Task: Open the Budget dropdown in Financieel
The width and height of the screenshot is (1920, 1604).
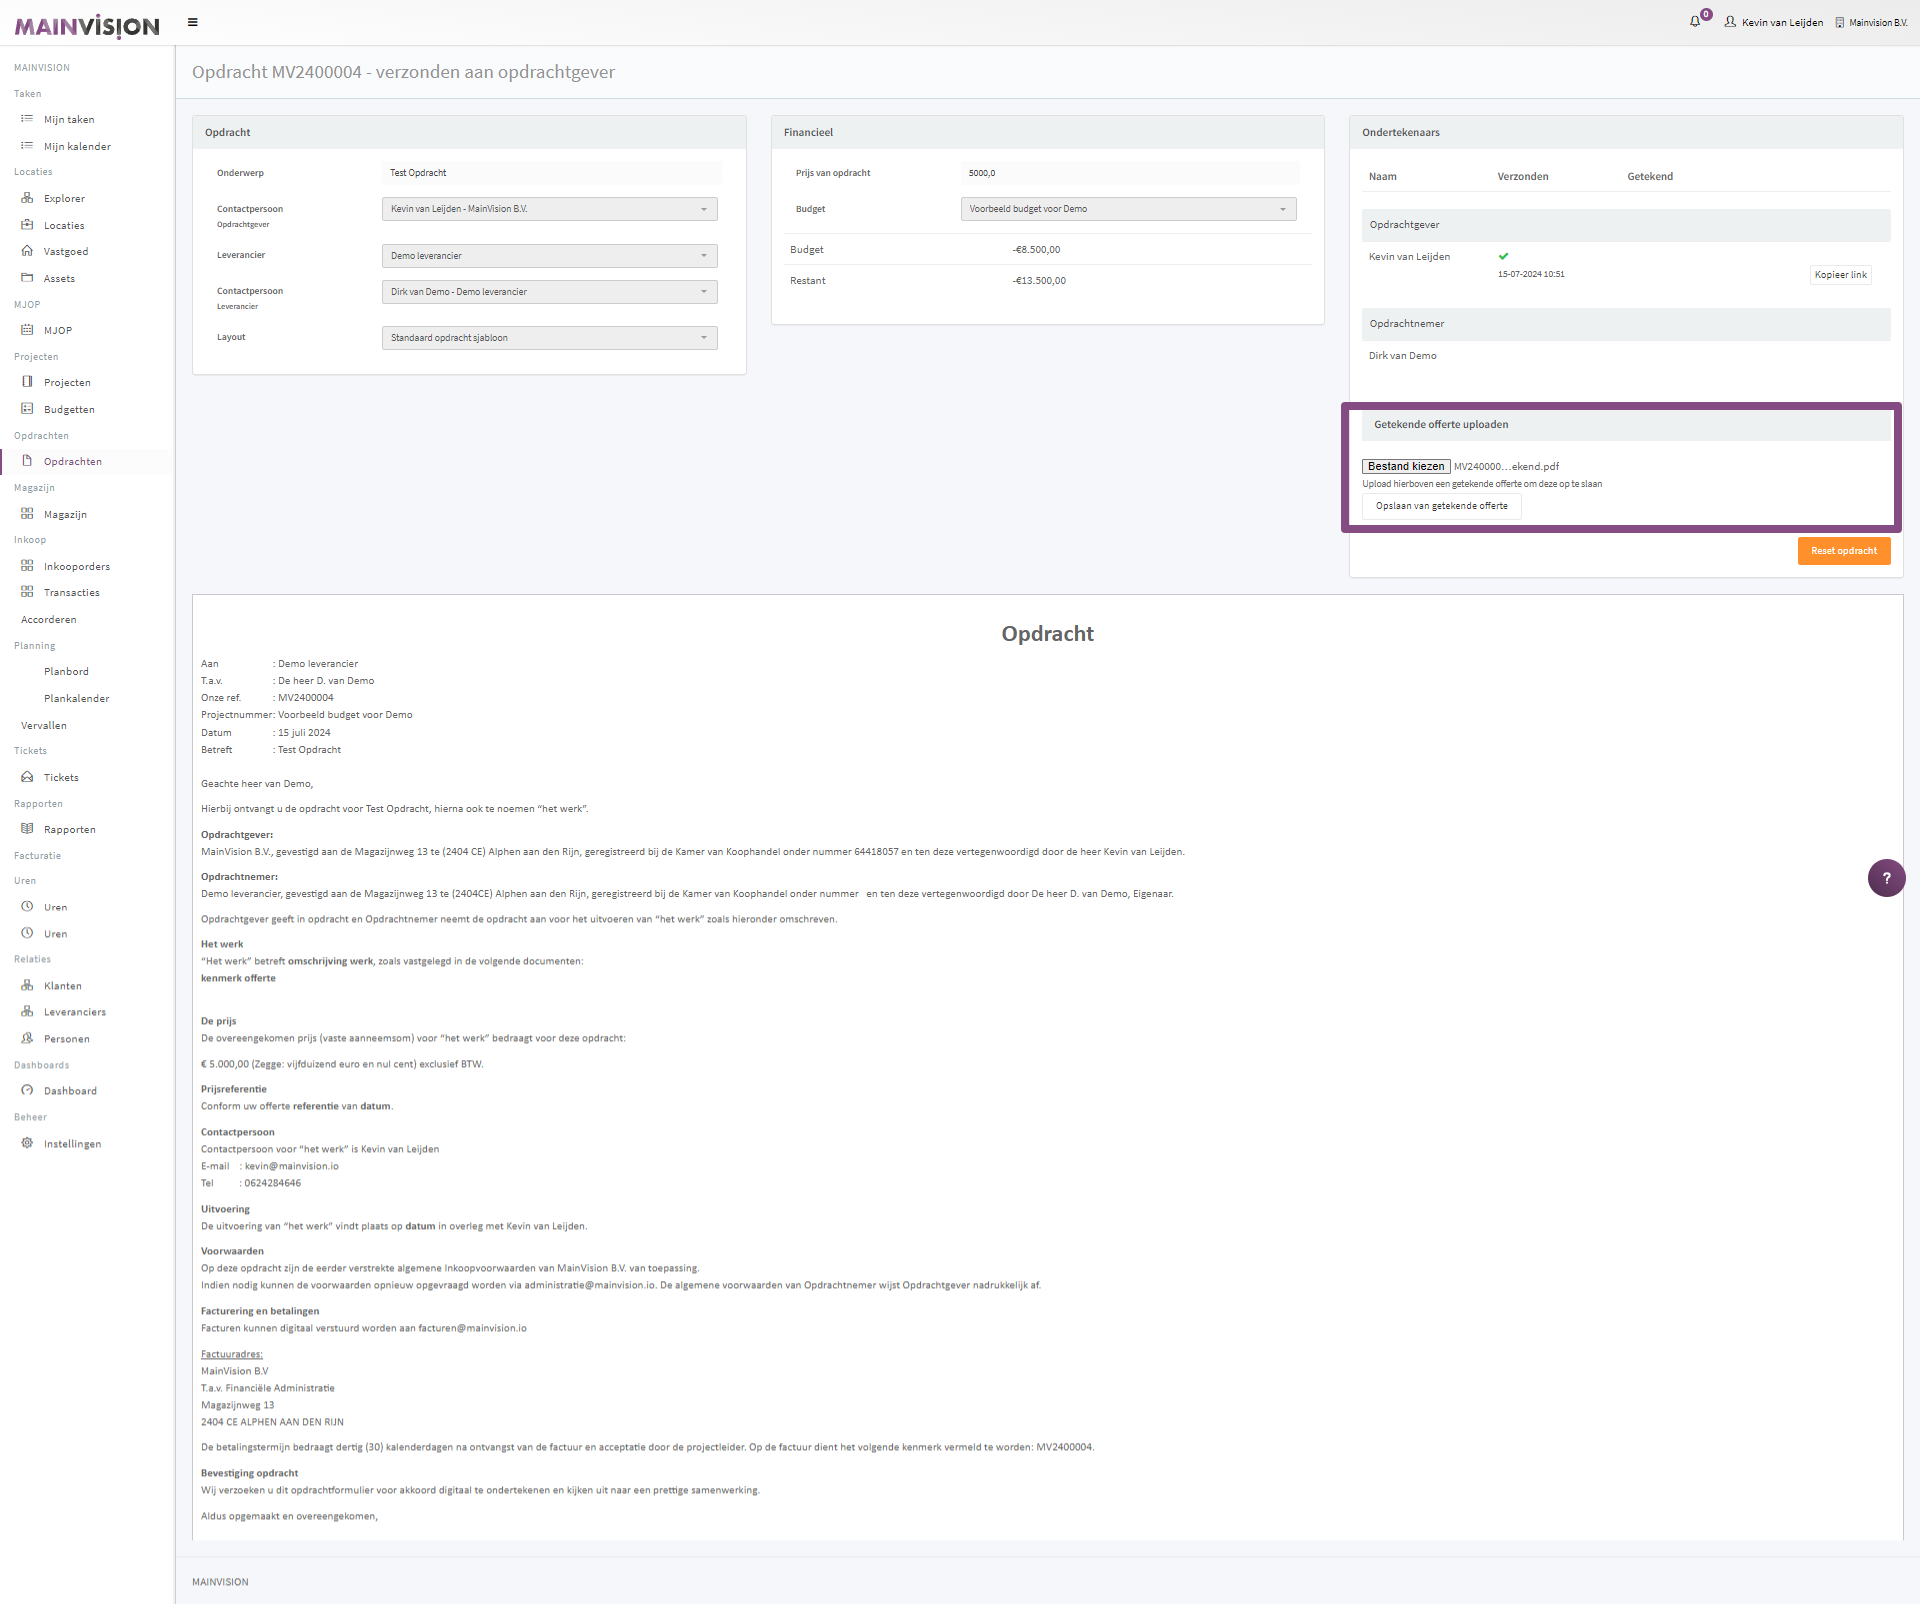Action: pyautogui.click(x=1128, y=209)
